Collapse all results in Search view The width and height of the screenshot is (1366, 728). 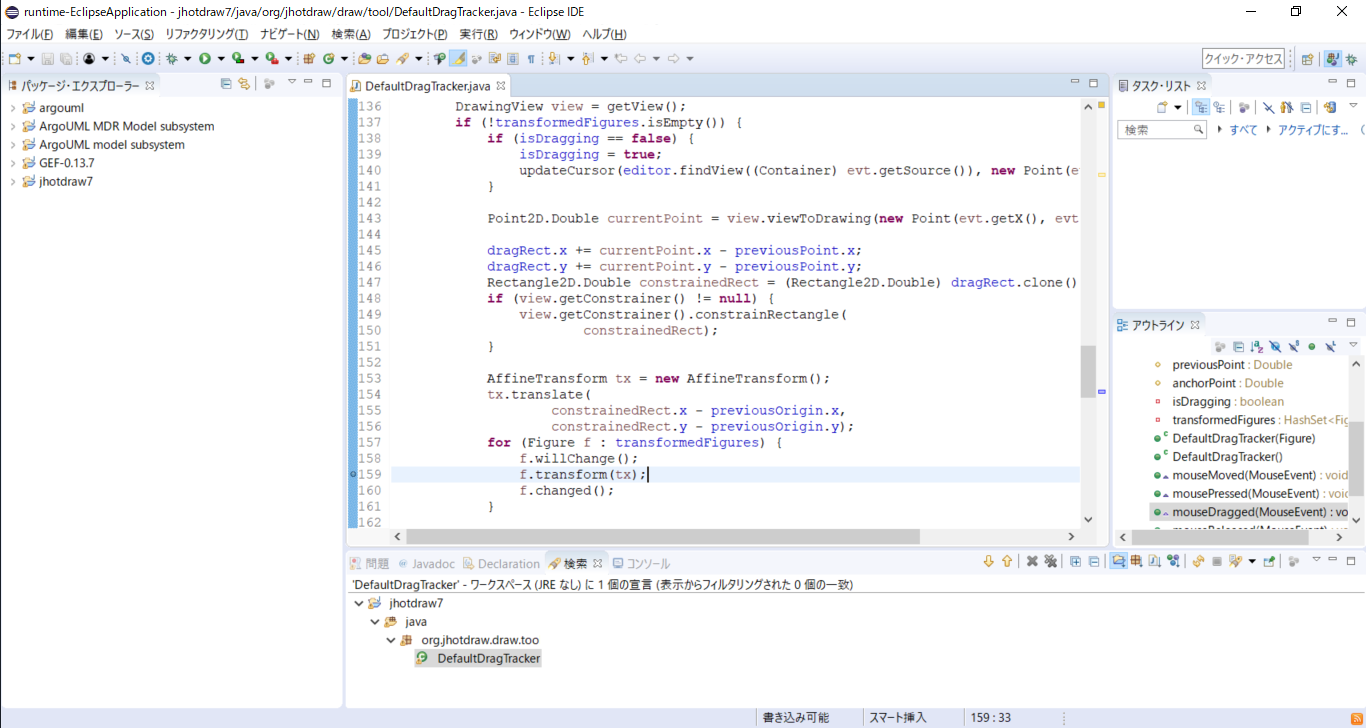pyautogui.click(x=1094, y=561)
